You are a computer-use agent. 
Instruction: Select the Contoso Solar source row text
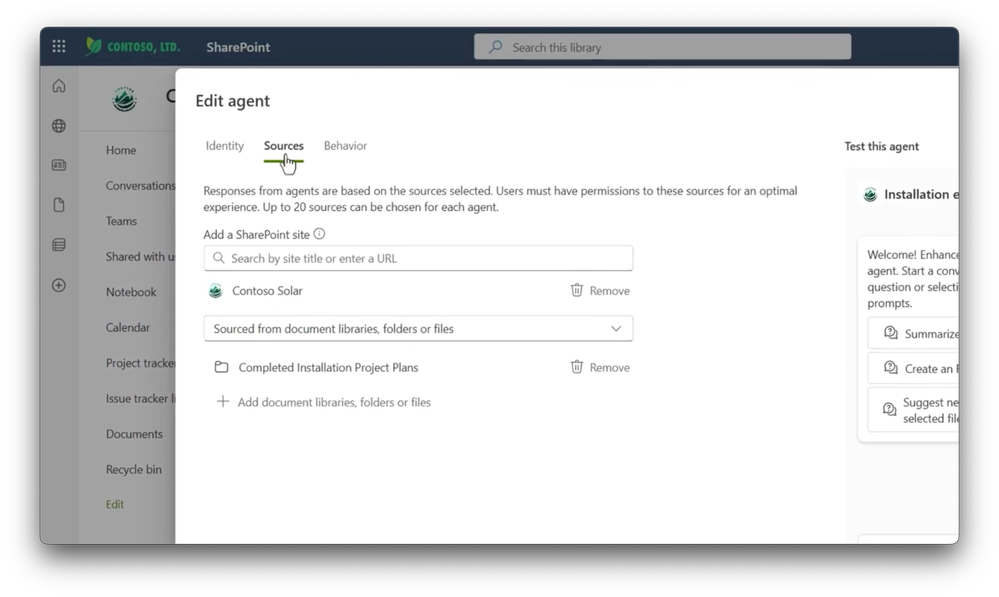coord(267,291)
